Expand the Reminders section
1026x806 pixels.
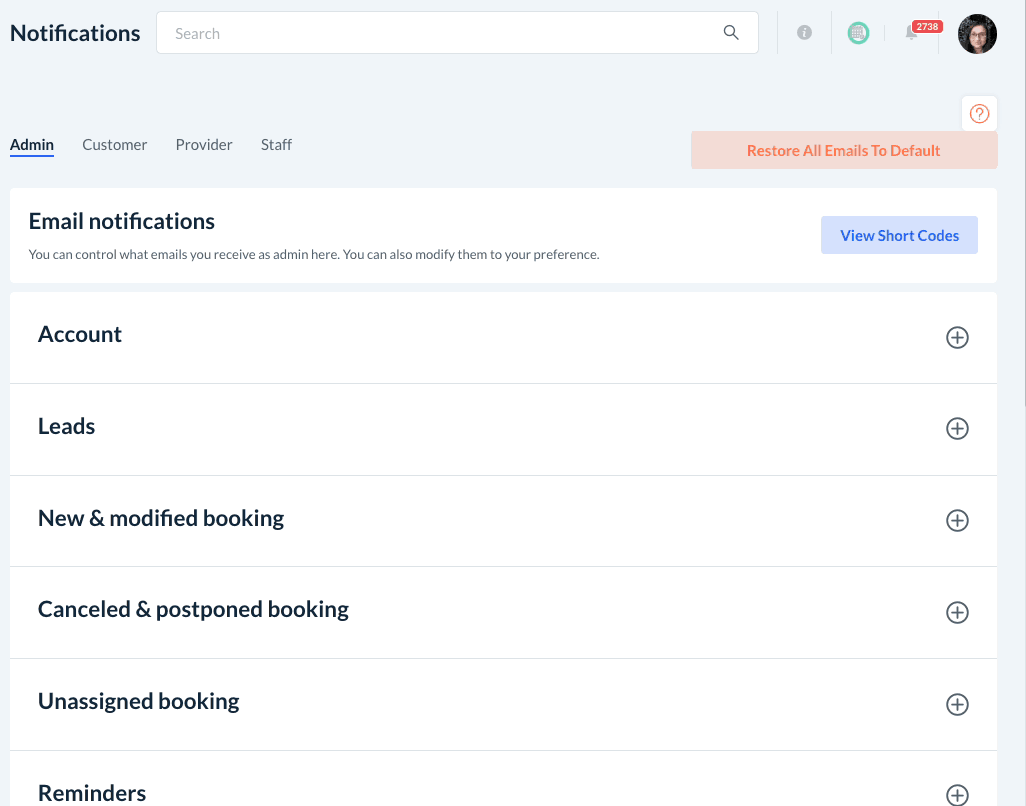pyautogui.click(x=957, y=795)
